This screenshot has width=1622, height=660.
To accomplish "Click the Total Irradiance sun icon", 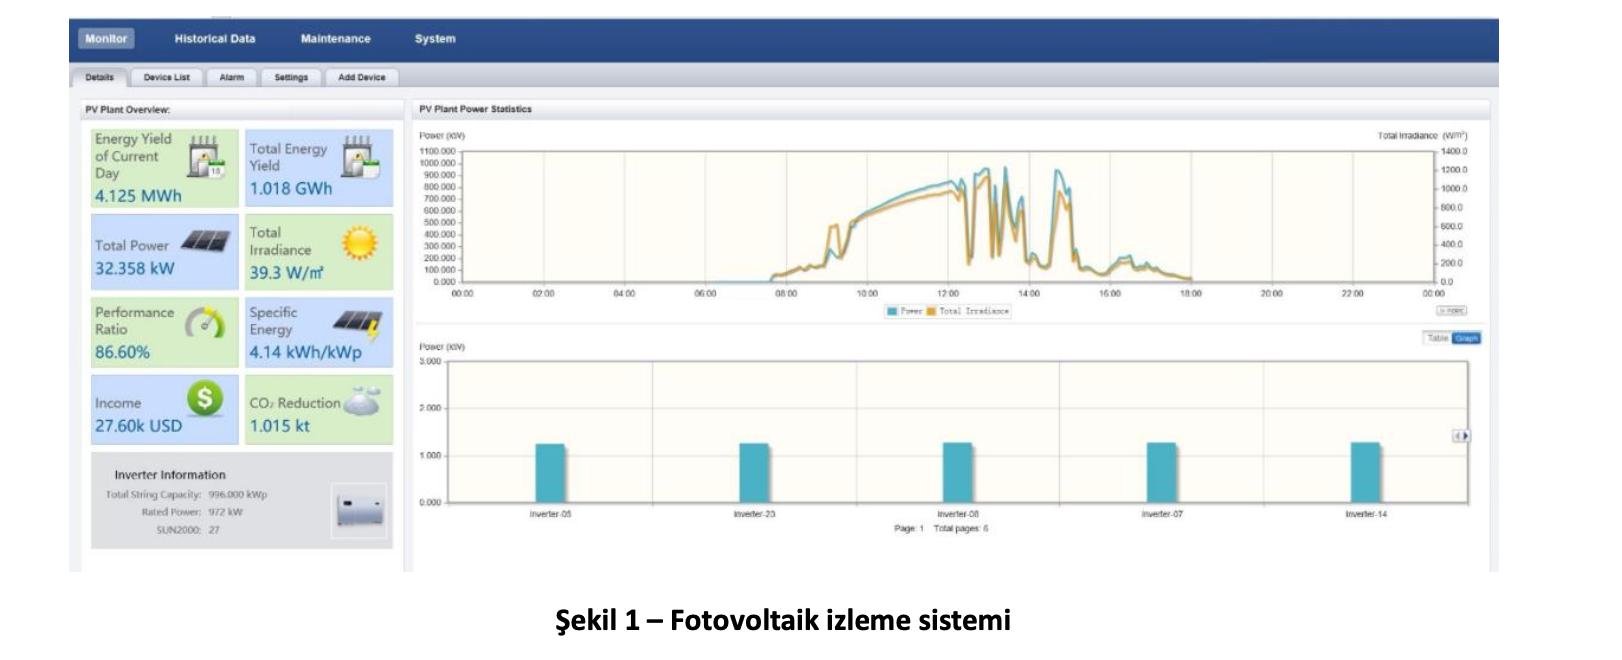I will (360, 242).
